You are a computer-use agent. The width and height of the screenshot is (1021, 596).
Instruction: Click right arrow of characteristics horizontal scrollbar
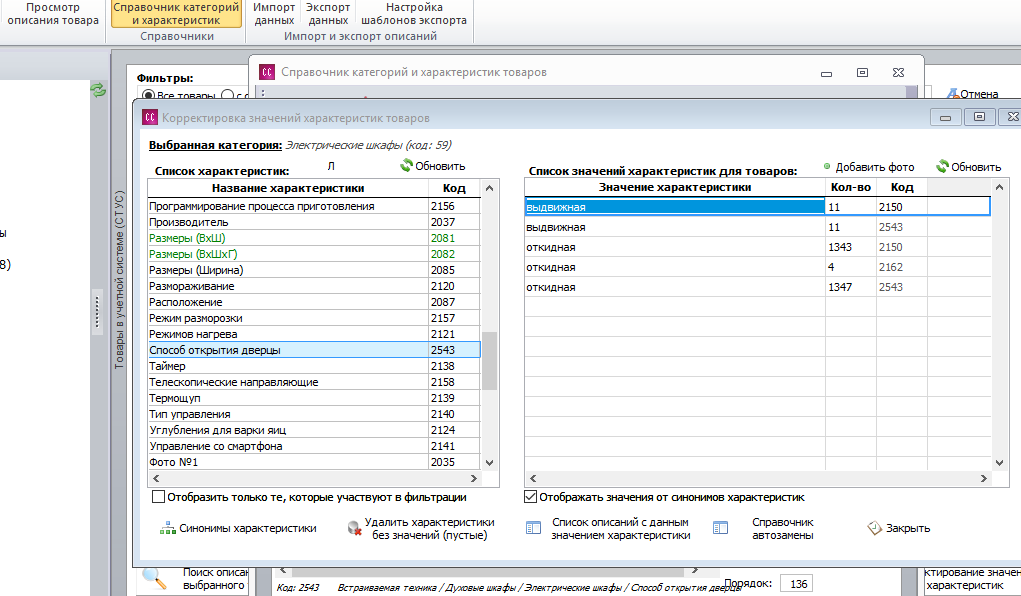coord(473,478)
